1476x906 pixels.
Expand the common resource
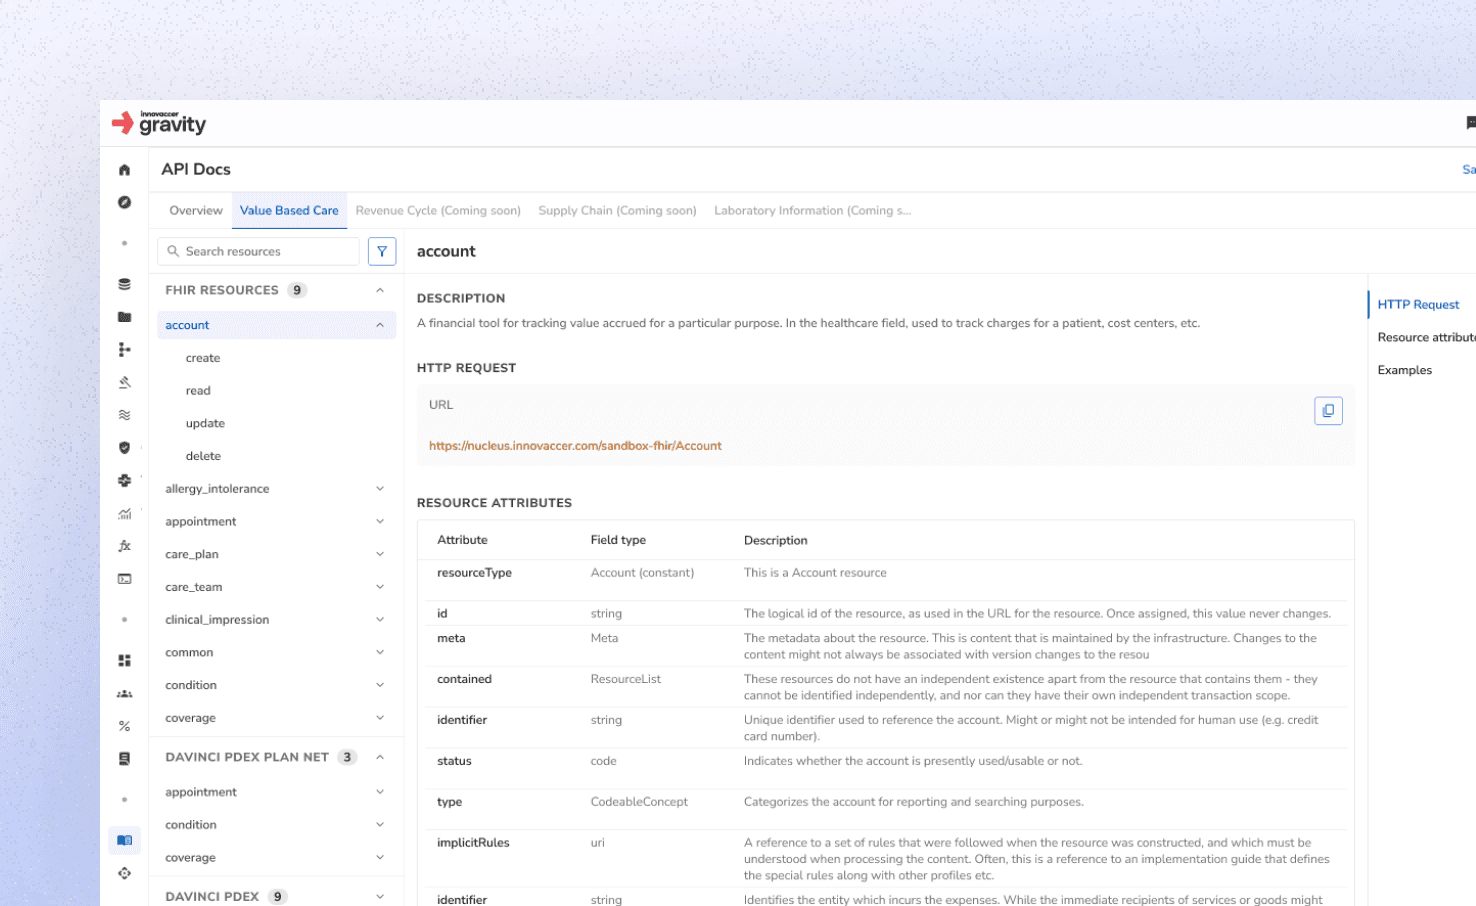[380, 652]
